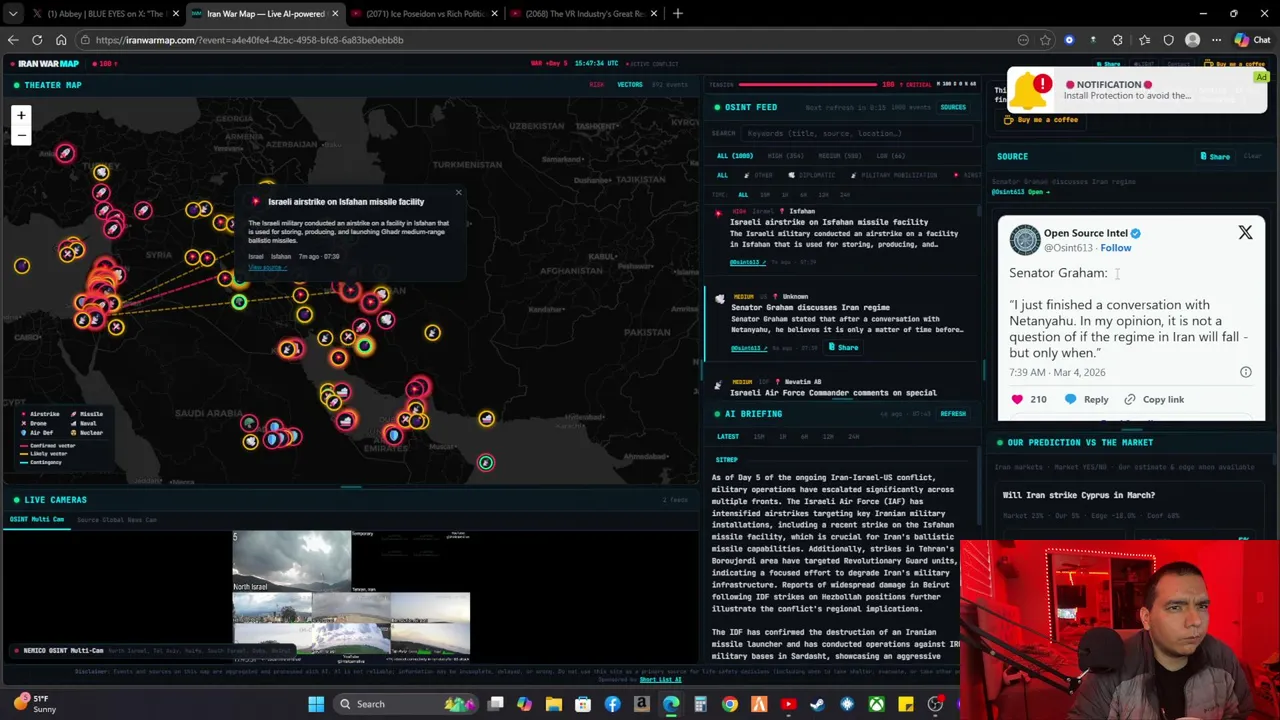Screen dimensions: 1280x720
Task: Clear the Source panel
Action: point(1252,157)
